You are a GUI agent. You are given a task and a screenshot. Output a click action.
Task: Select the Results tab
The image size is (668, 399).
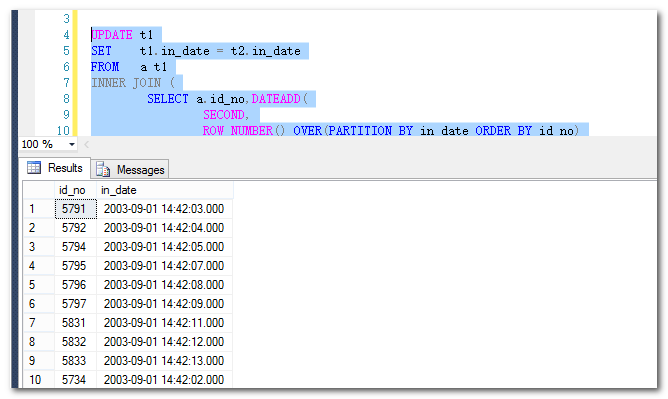pyautogui.click(x=55, y=168)
